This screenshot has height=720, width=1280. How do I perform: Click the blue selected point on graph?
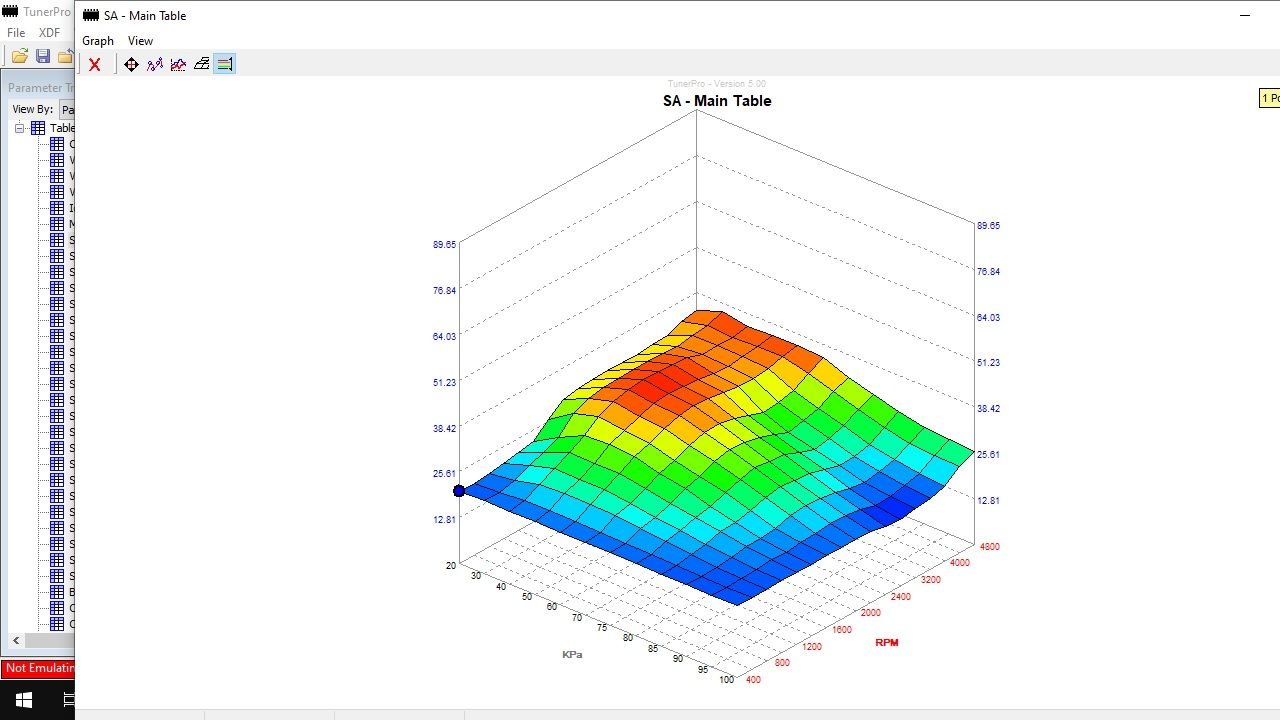[x=459, y=491]
